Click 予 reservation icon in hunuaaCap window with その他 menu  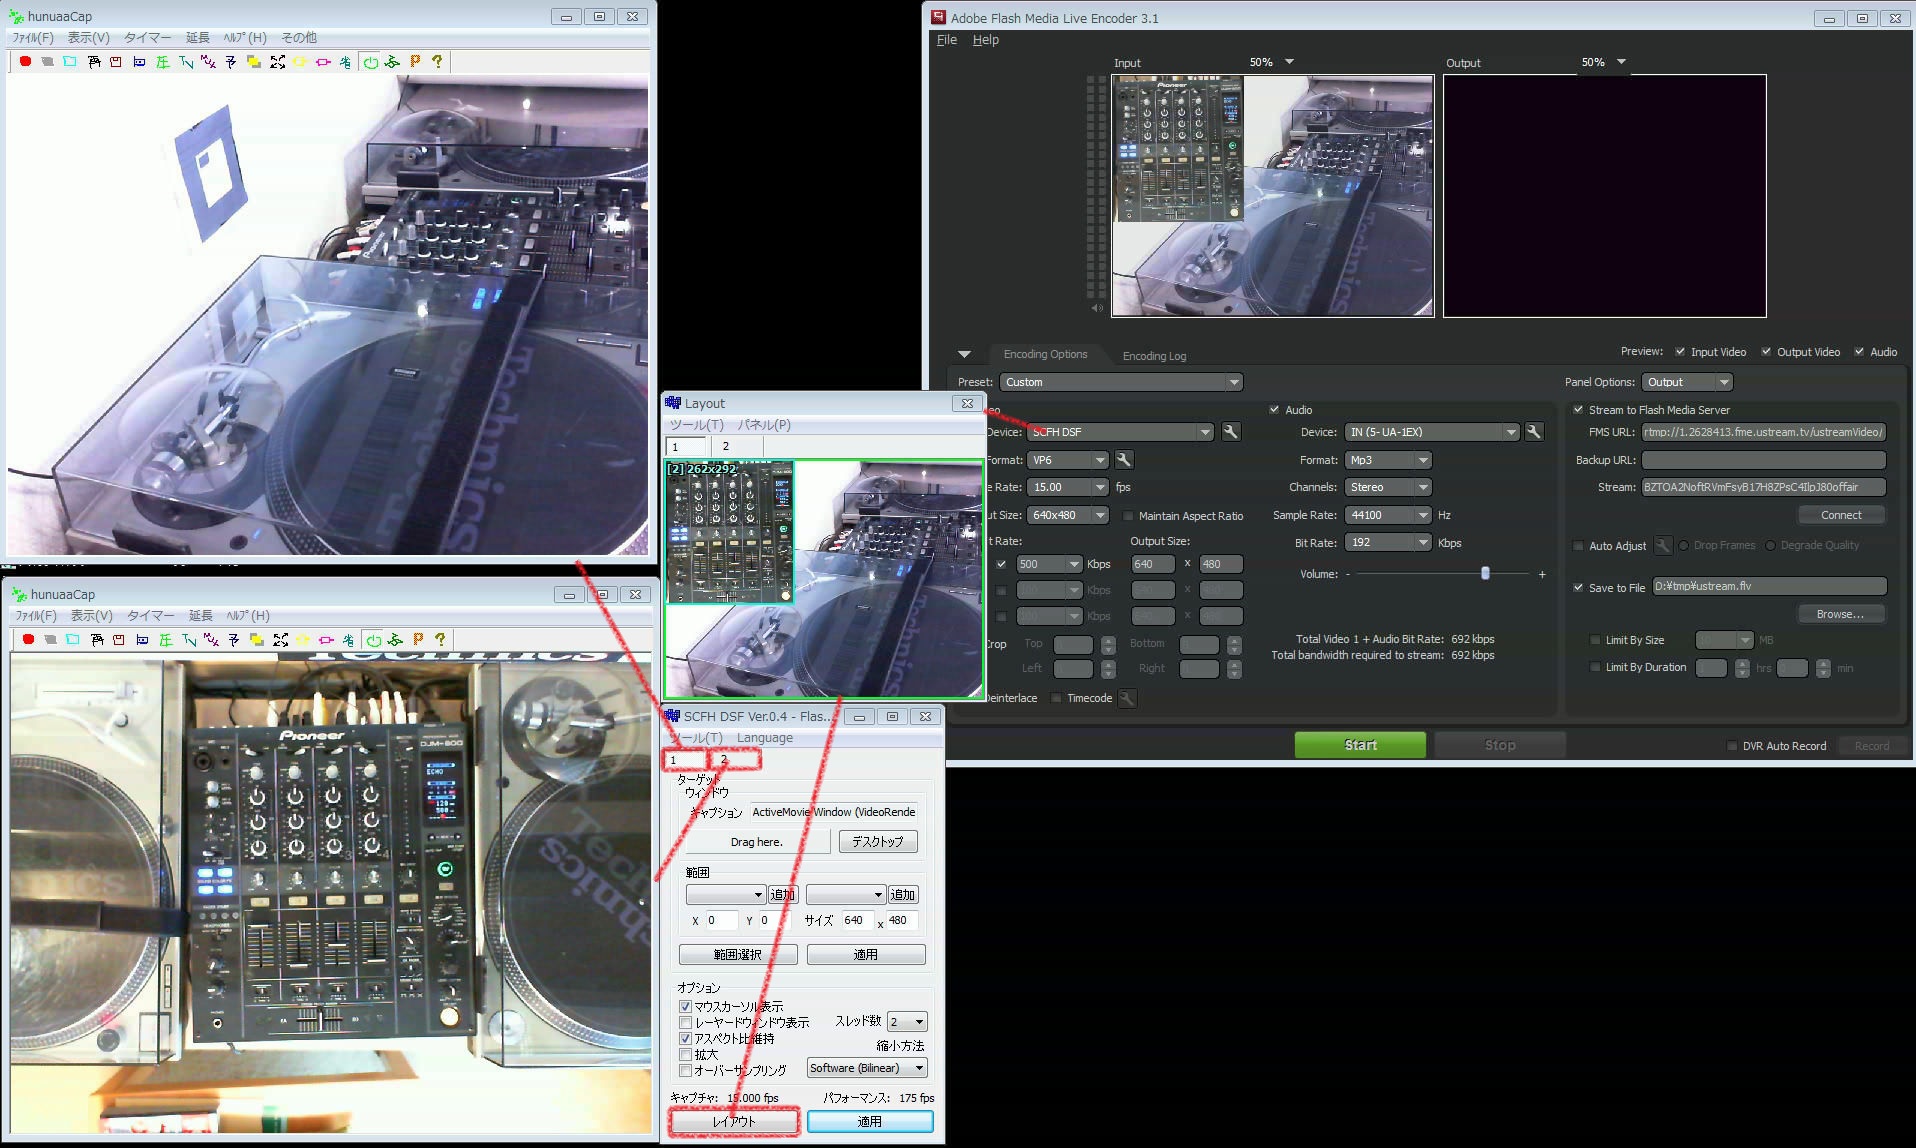click(231, 62)
